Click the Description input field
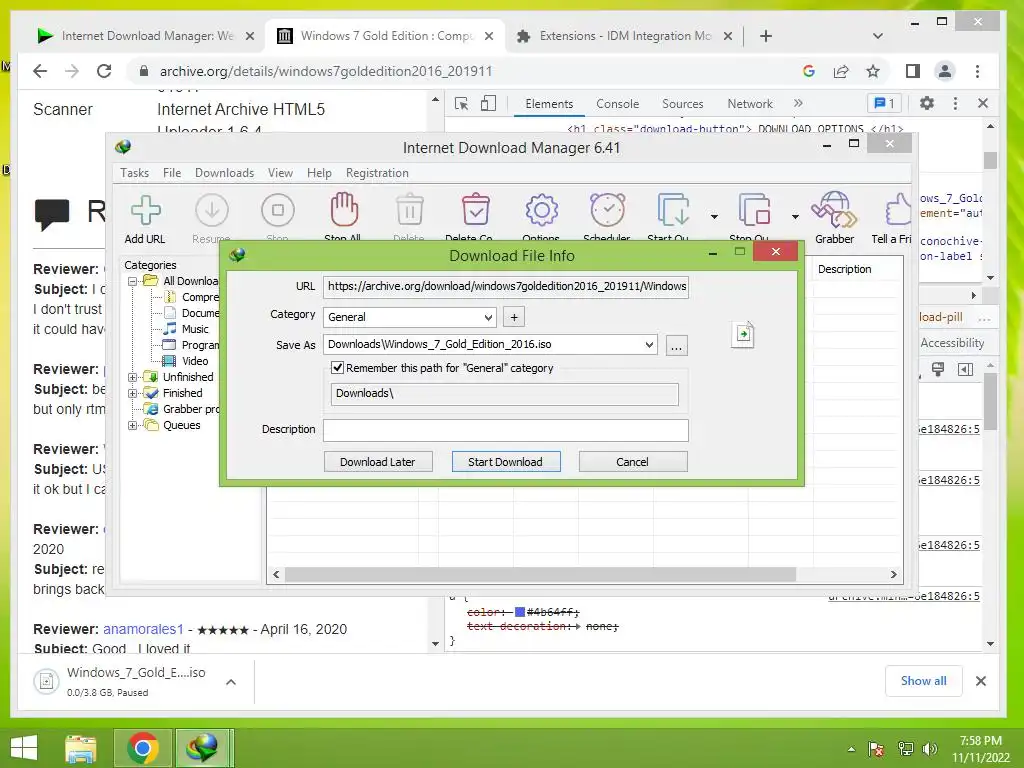This screenshot has width=1024, height=768. tap(506, 430)
